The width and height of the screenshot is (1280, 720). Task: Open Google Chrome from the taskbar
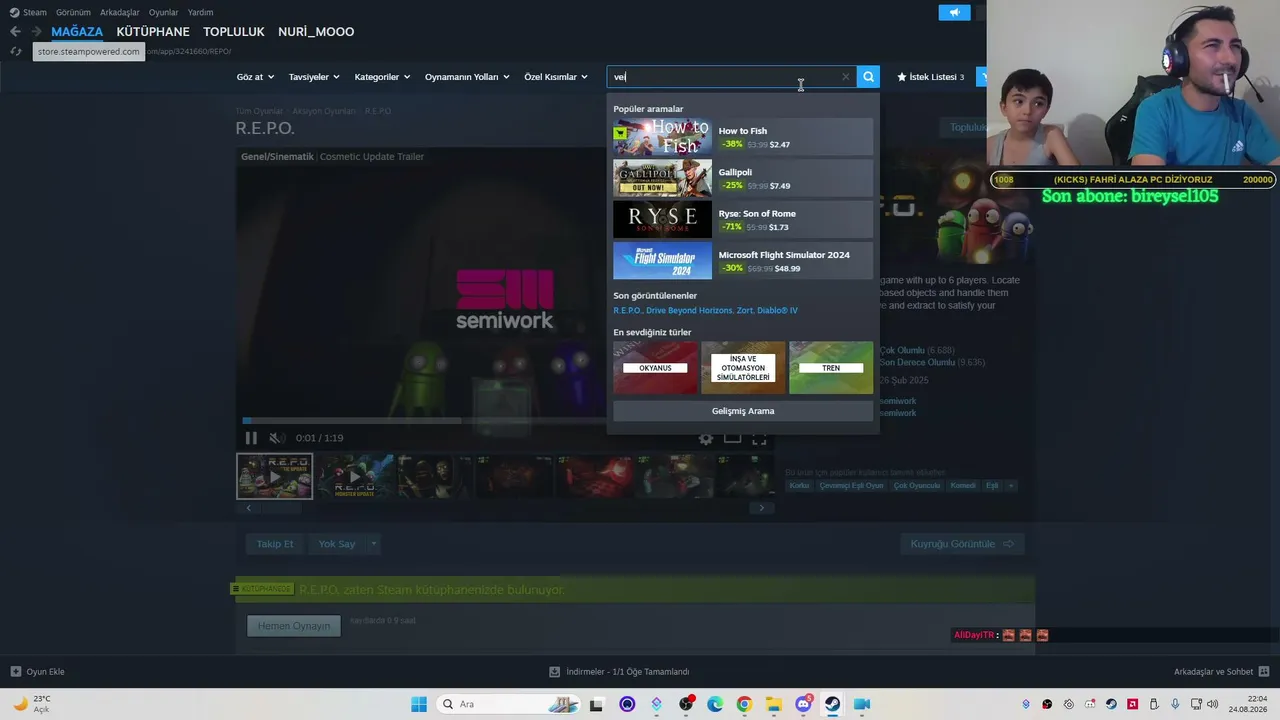pyautogui.click(x=744, y=704)
